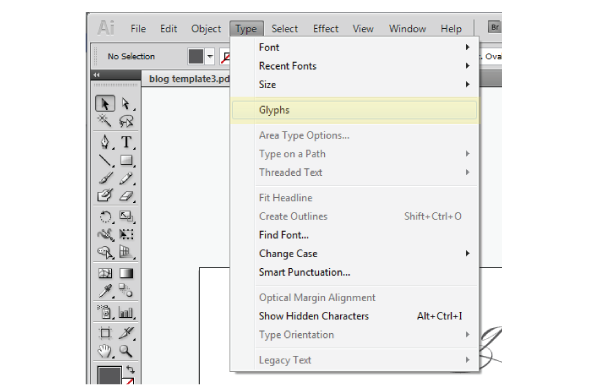Open the Help menu
The width and height of the screenshot is (610, 387).
point(451,29)
